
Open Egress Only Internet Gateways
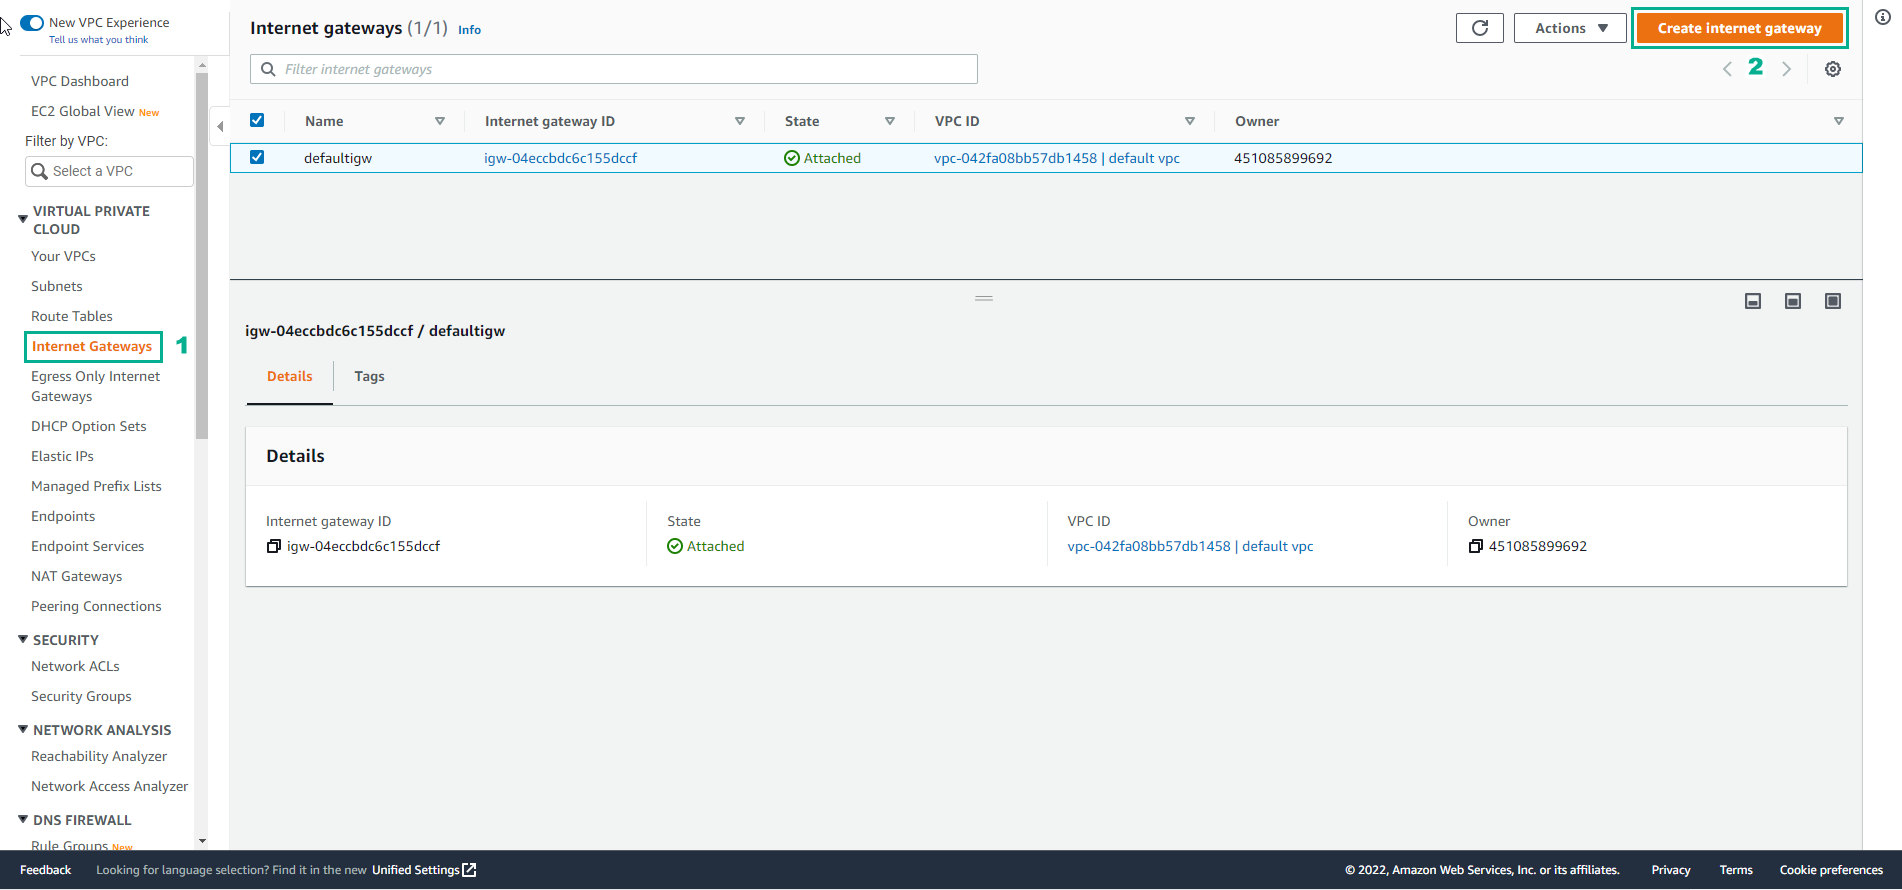95,386
